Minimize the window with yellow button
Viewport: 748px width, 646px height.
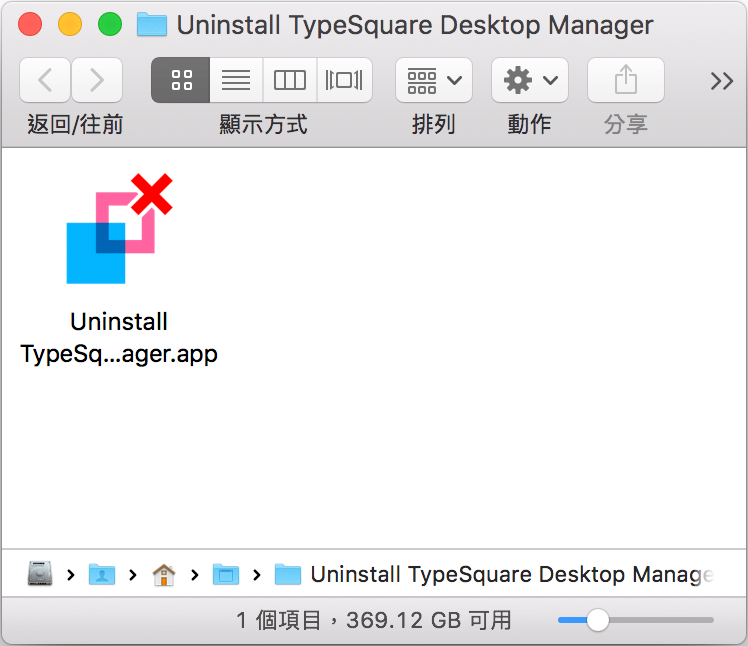tap(70, 24)
